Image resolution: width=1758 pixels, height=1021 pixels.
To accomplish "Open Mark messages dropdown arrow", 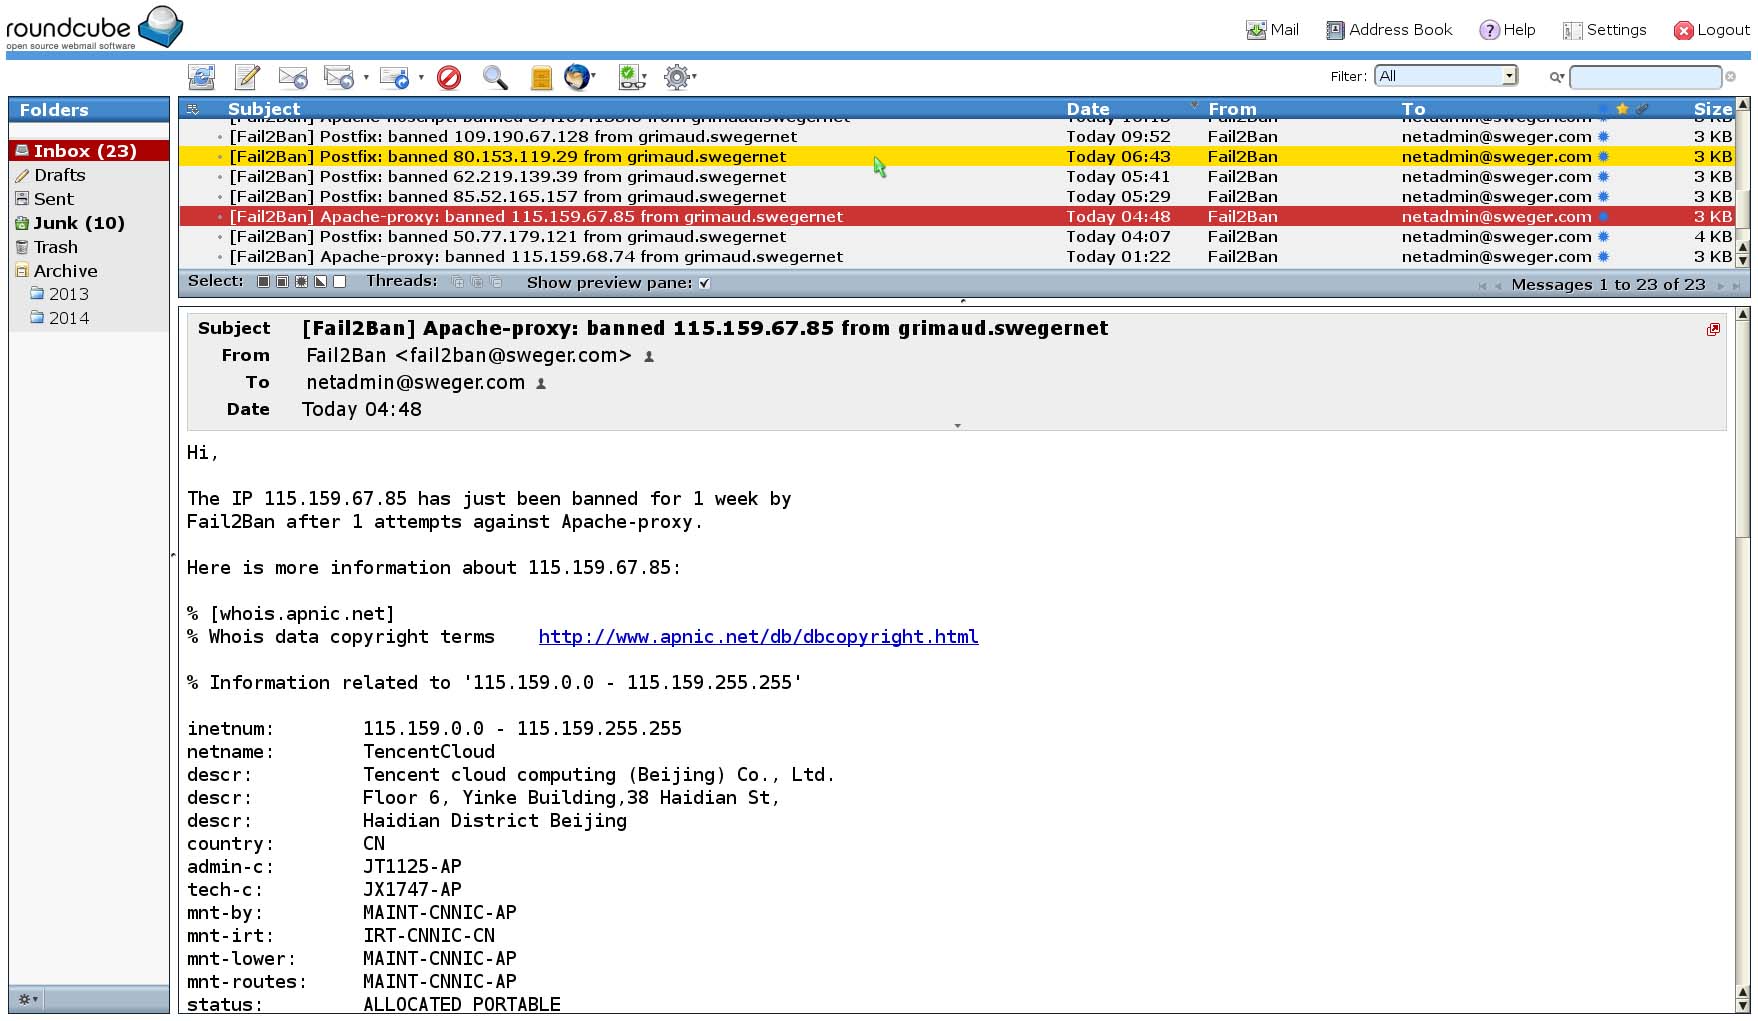I will tap(645, 77).
